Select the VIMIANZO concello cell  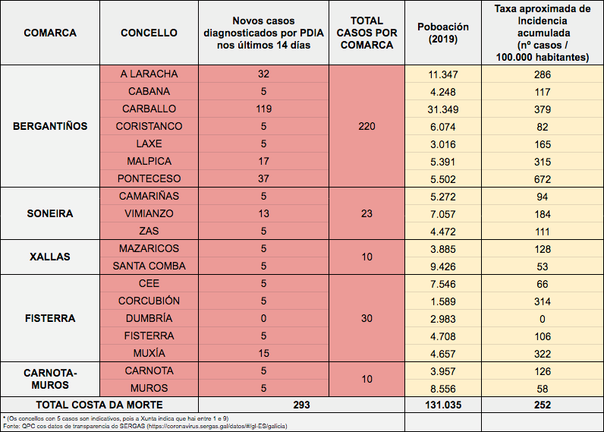tap(149, 213)
